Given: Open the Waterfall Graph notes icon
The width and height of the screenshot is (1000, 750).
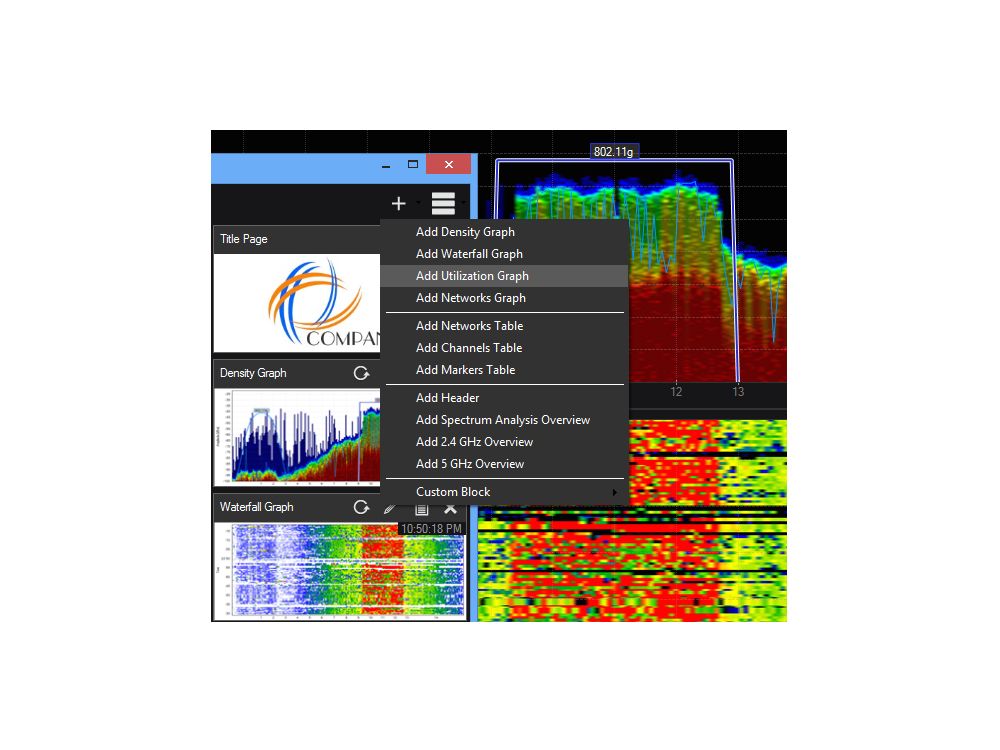Looking at the screenshot, I should click(x=421, y=509).
